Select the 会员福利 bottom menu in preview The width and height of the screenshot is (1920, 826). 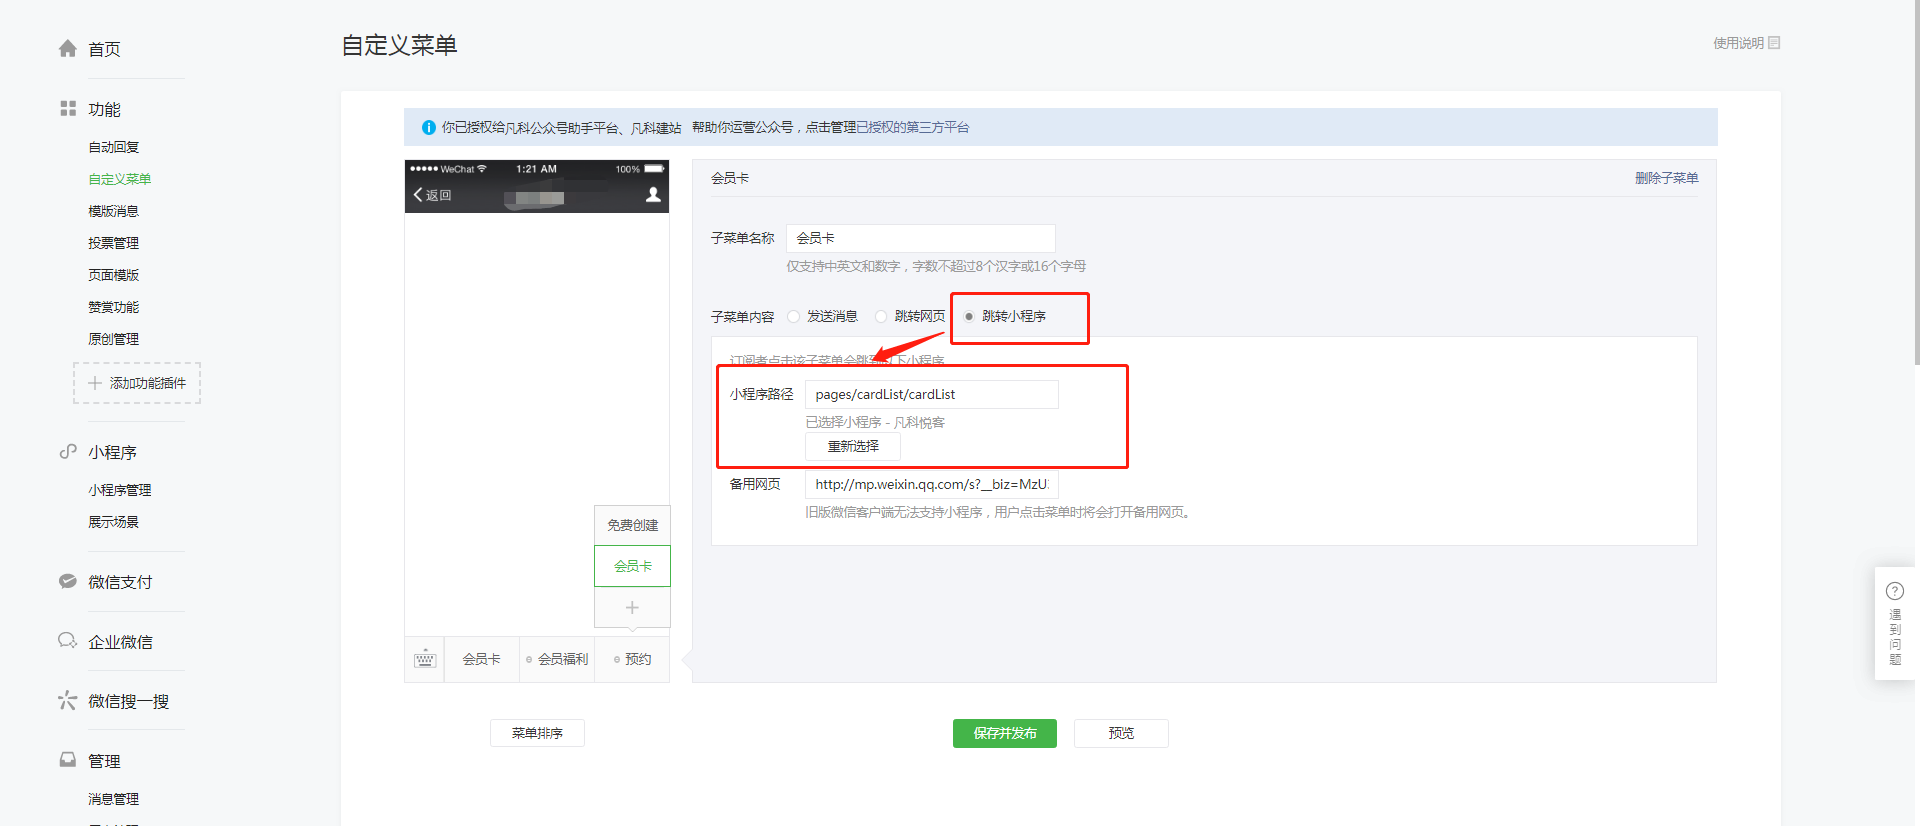(557, 659)
